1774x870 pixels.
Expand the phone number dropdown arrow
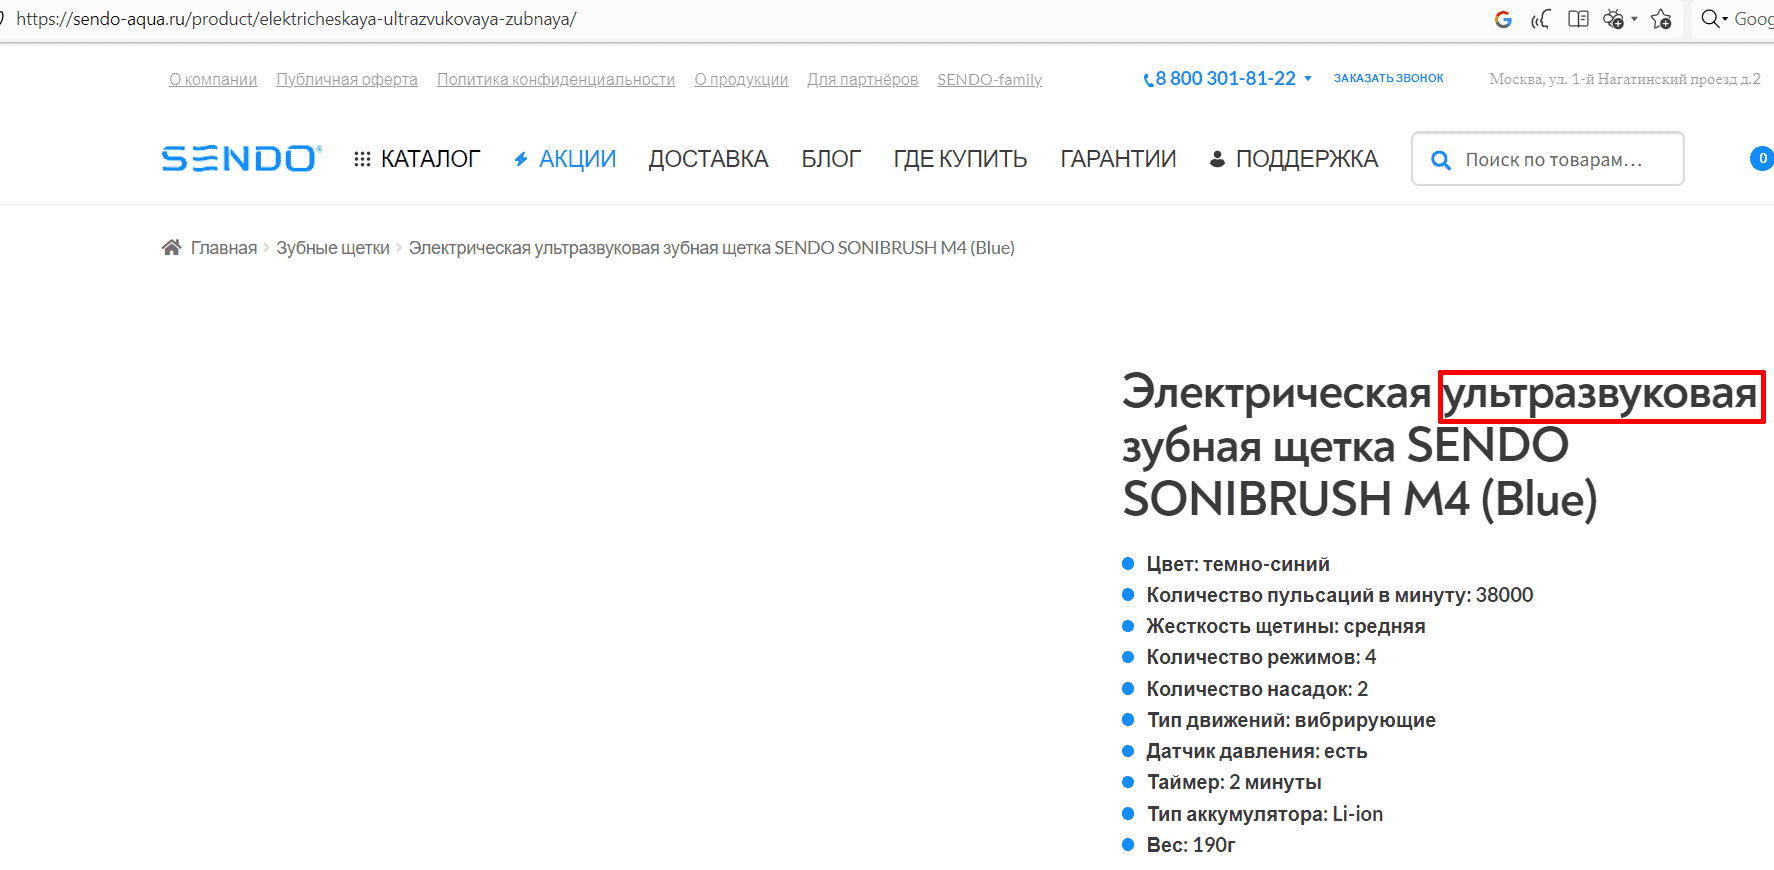tap(1308, 79)
